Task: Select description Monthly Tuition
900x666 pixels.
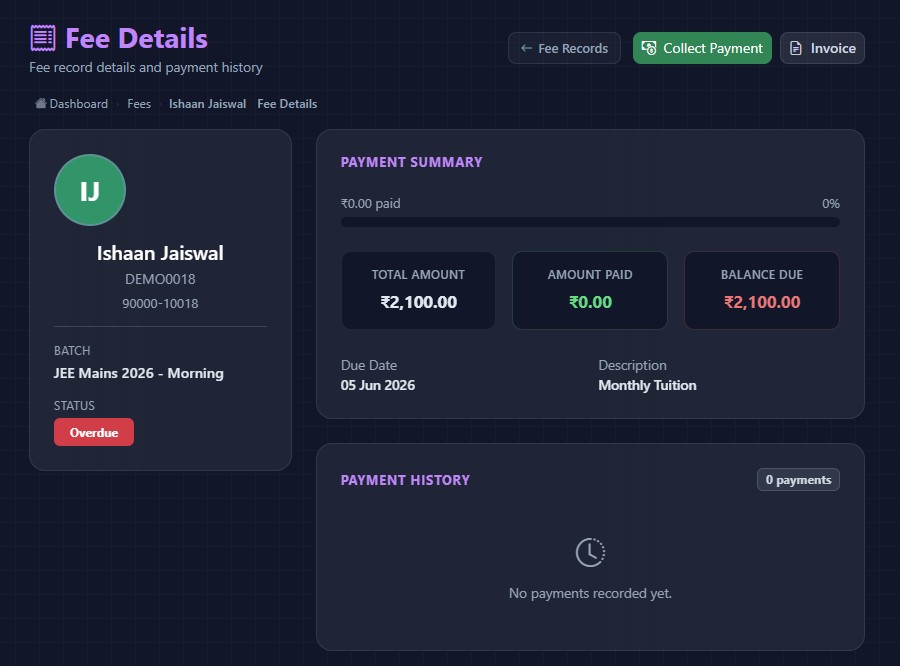Action: tap(647, 385)
